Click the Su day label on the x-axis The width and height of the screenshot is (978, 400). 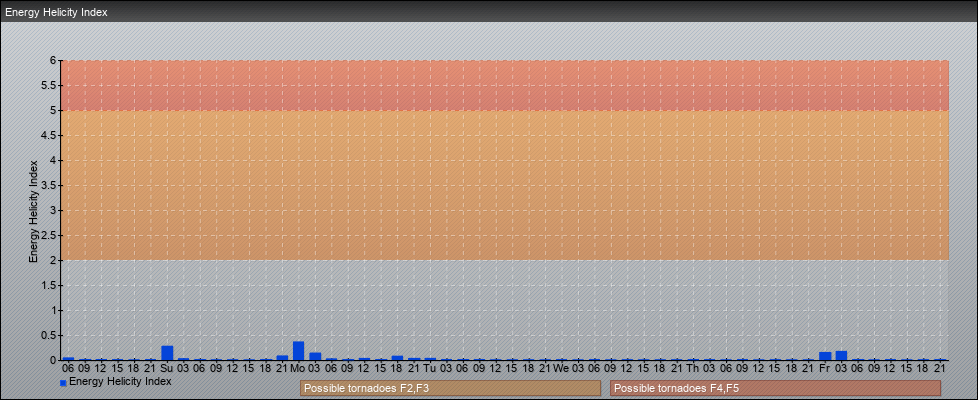tap(167, 368)
